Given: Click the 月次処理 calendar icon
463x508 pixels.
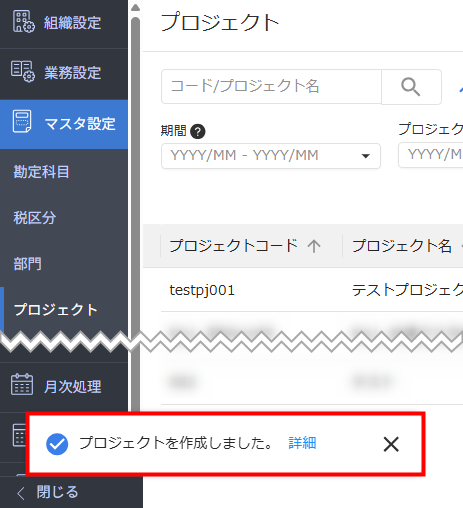Looking at the screenshot, I should pos(22,384).
